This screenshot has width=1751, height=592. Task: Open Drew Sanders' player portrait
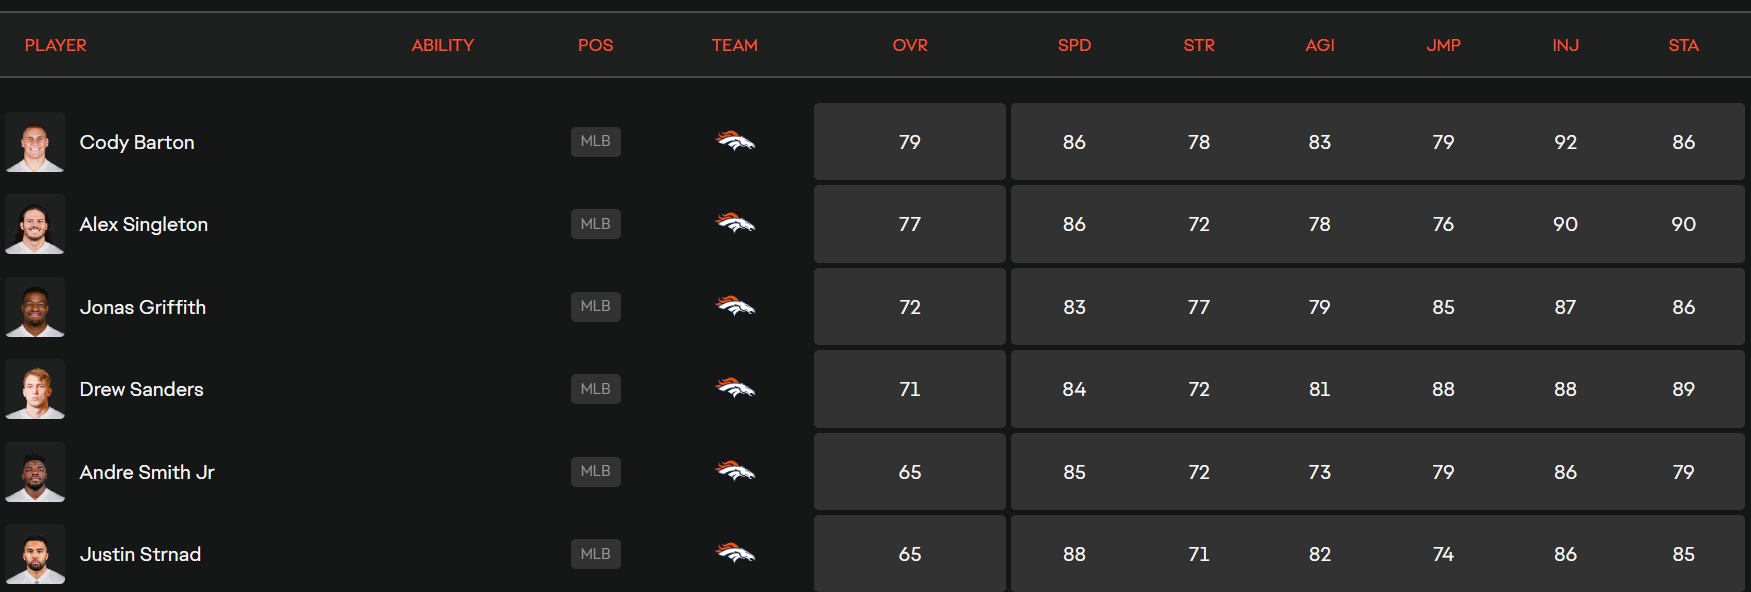pyautogui.click(x=35, y=389)
